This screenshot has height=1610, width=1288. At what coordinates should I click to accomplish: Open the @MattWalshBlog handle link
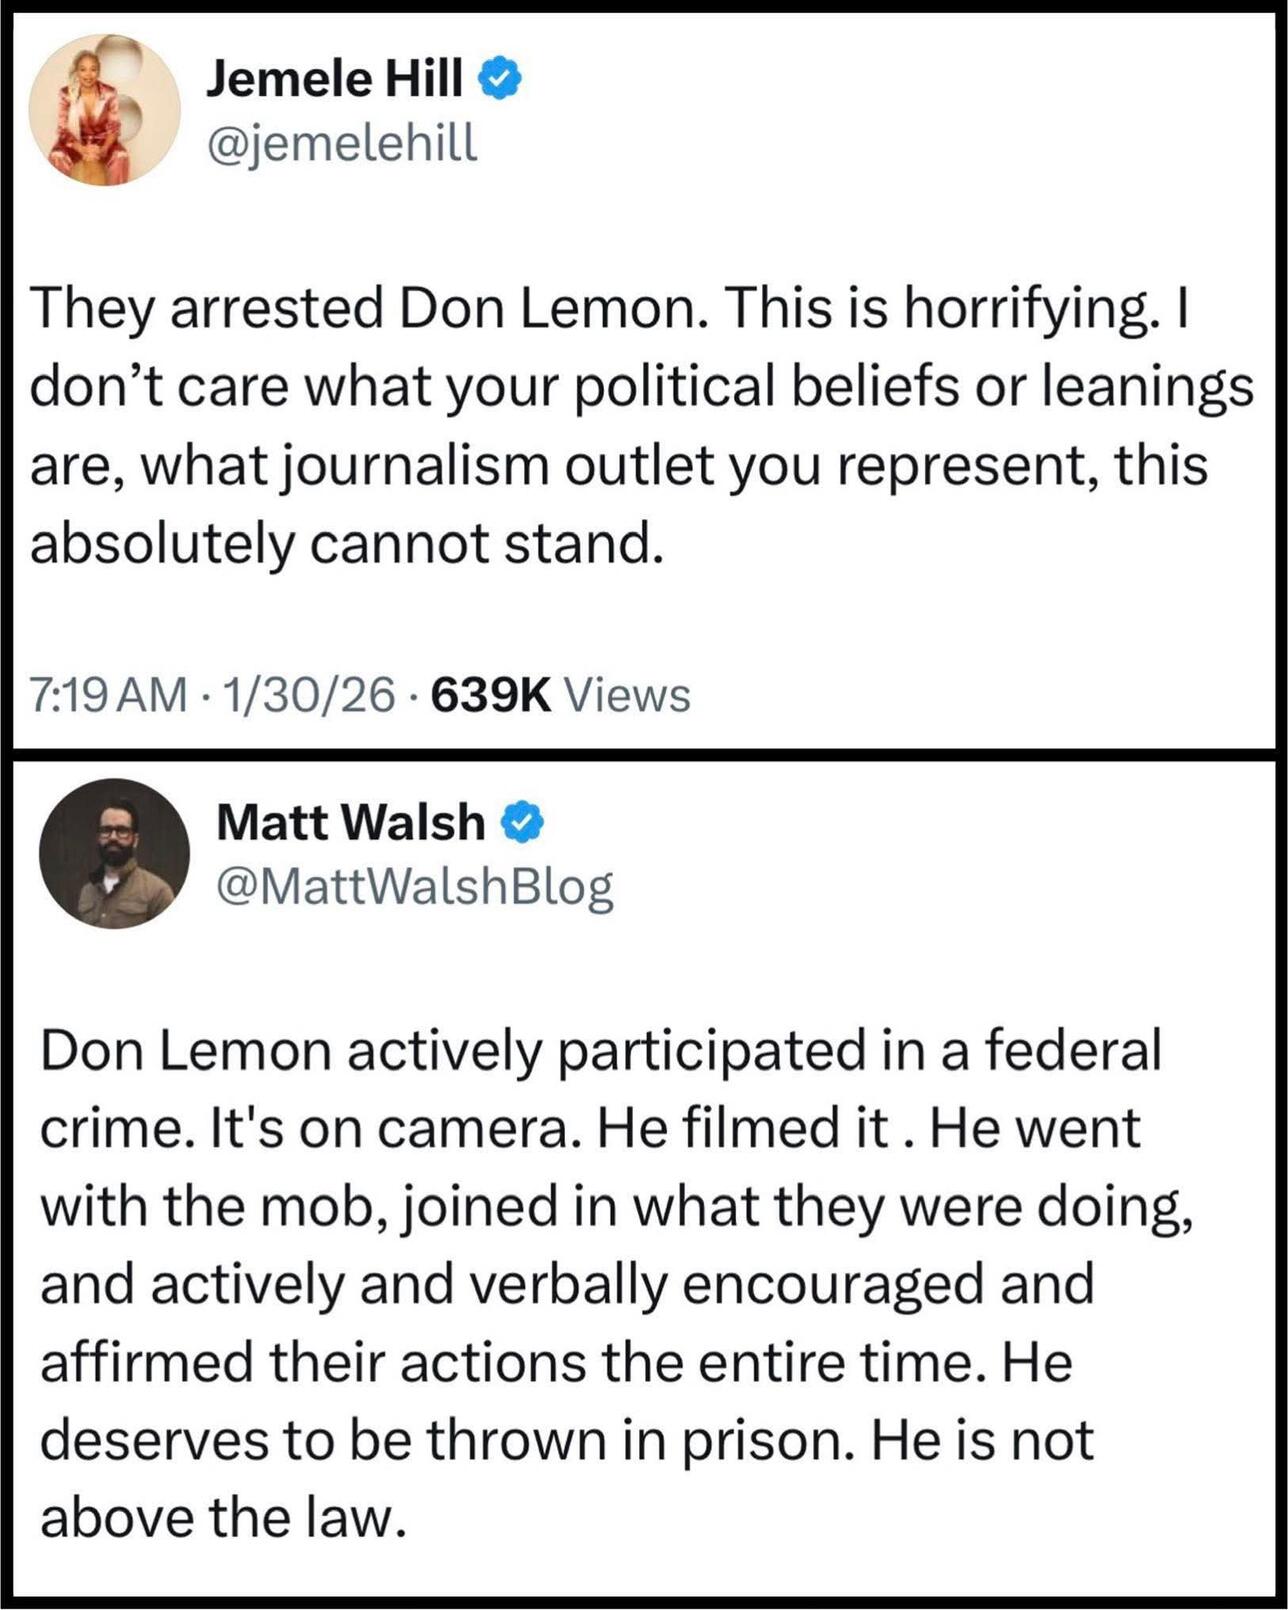pyautogui.click(x=414, y=886)
